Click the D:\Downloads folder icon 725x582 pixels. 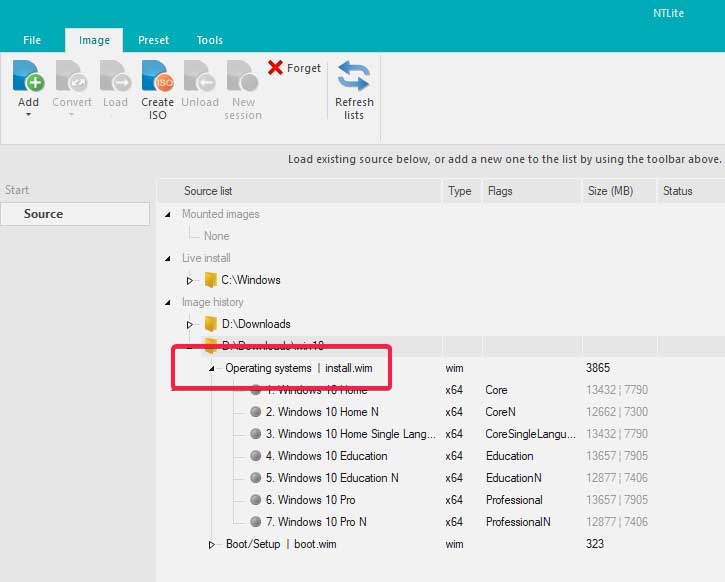point(211,324)
